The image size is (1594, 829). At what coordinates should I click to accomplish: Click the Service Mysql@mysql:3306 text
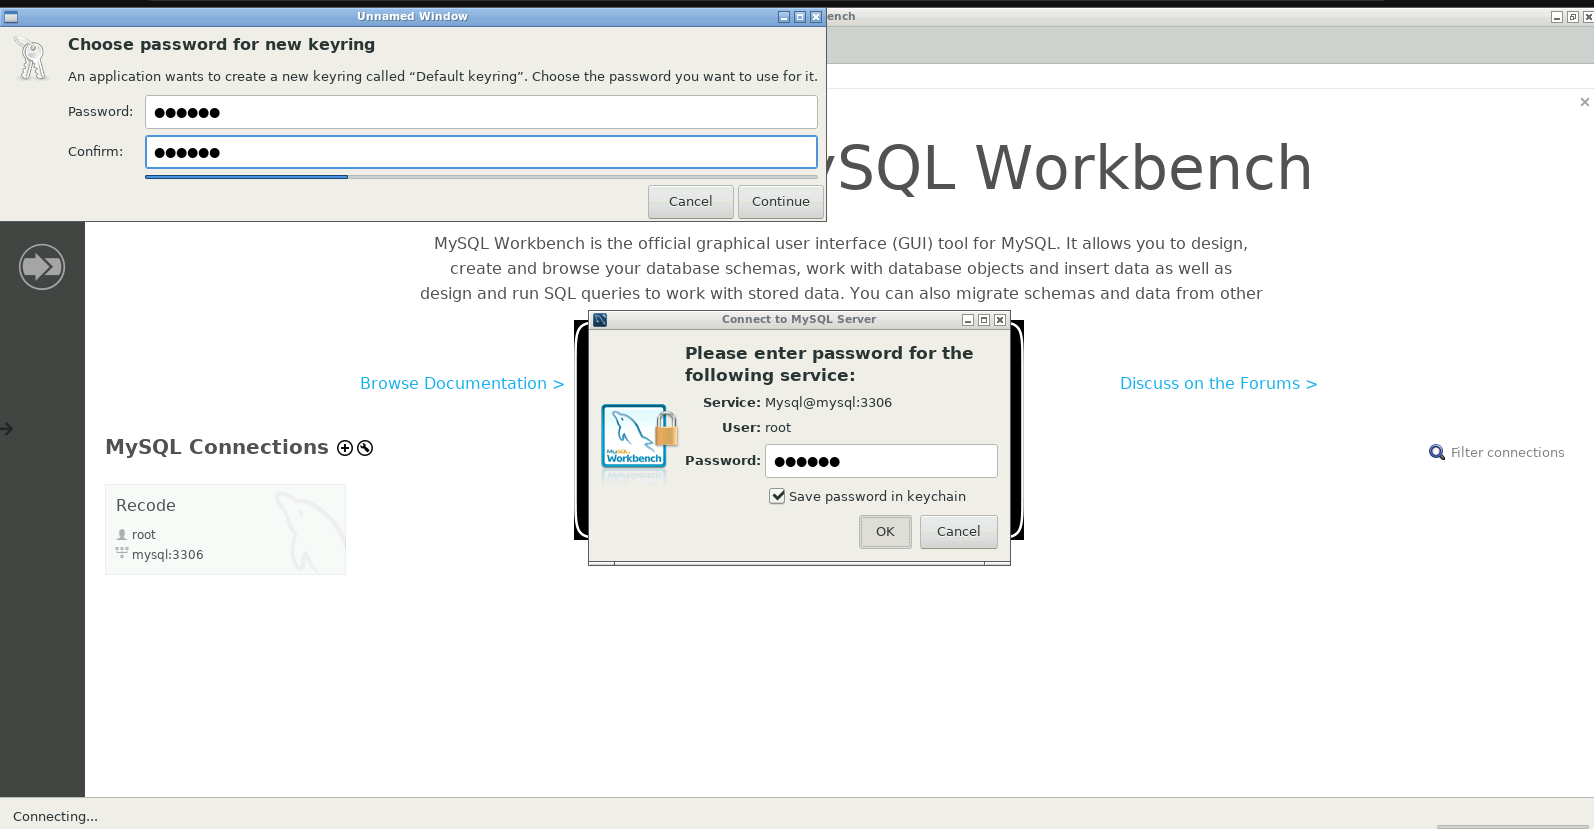coord(797,403)
